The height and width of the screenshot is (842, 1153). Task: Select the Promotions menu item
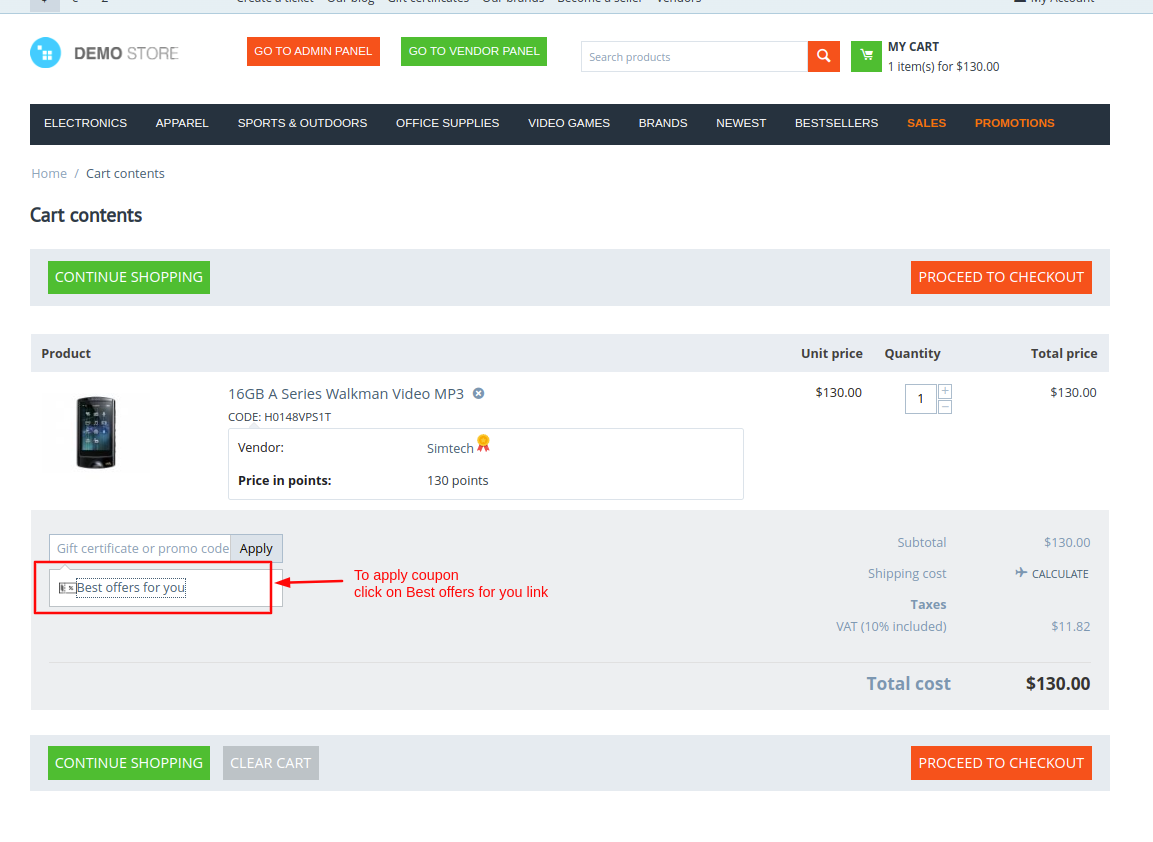pos(1014,123)
